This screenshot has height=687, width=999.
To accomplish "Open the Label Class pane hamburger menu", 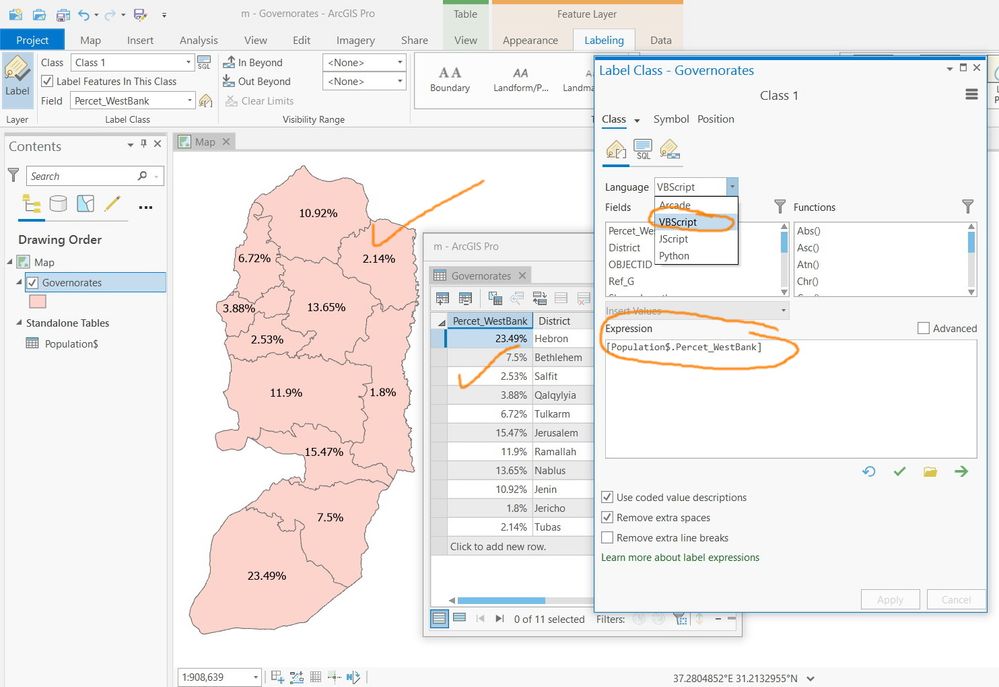I will click(971, 94).
